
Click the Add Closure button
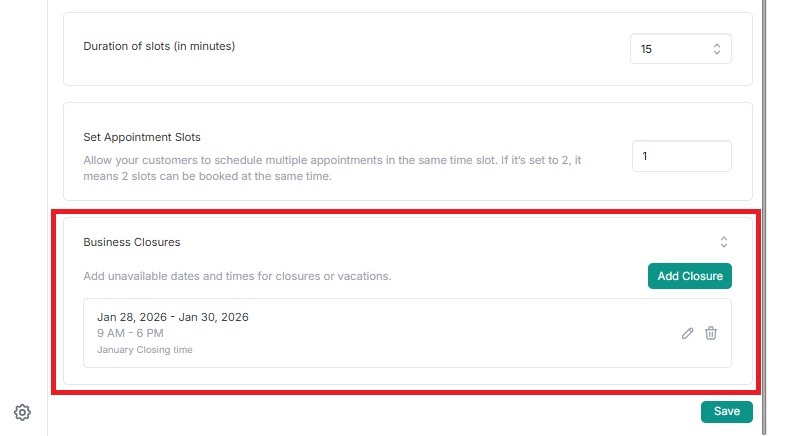(690, 276)
